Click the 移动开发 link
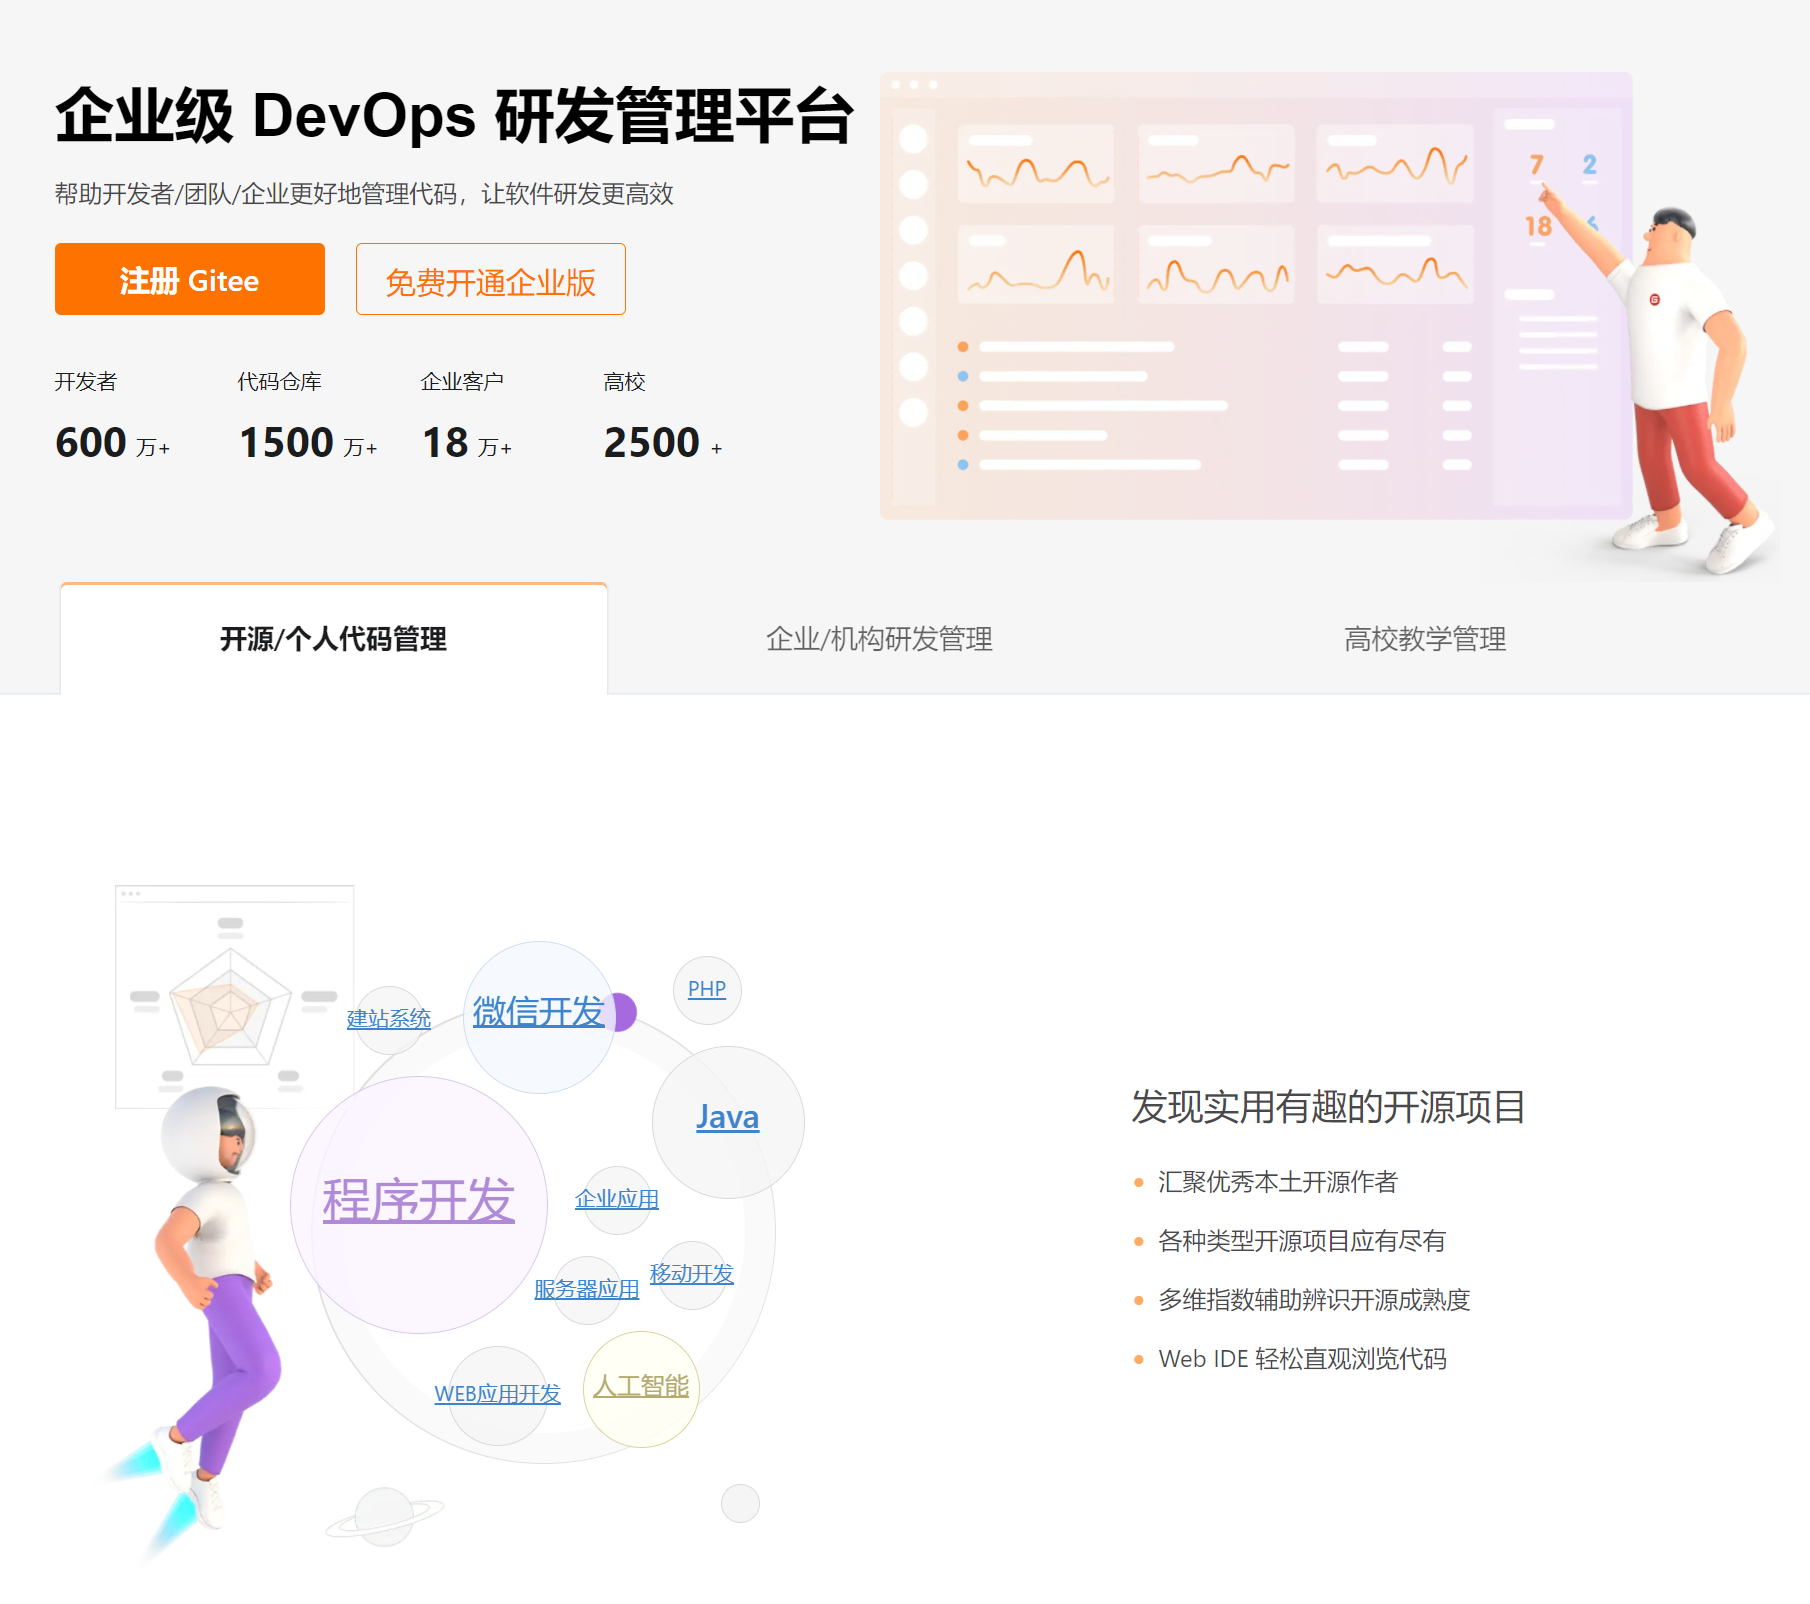 click(692, 1273)
